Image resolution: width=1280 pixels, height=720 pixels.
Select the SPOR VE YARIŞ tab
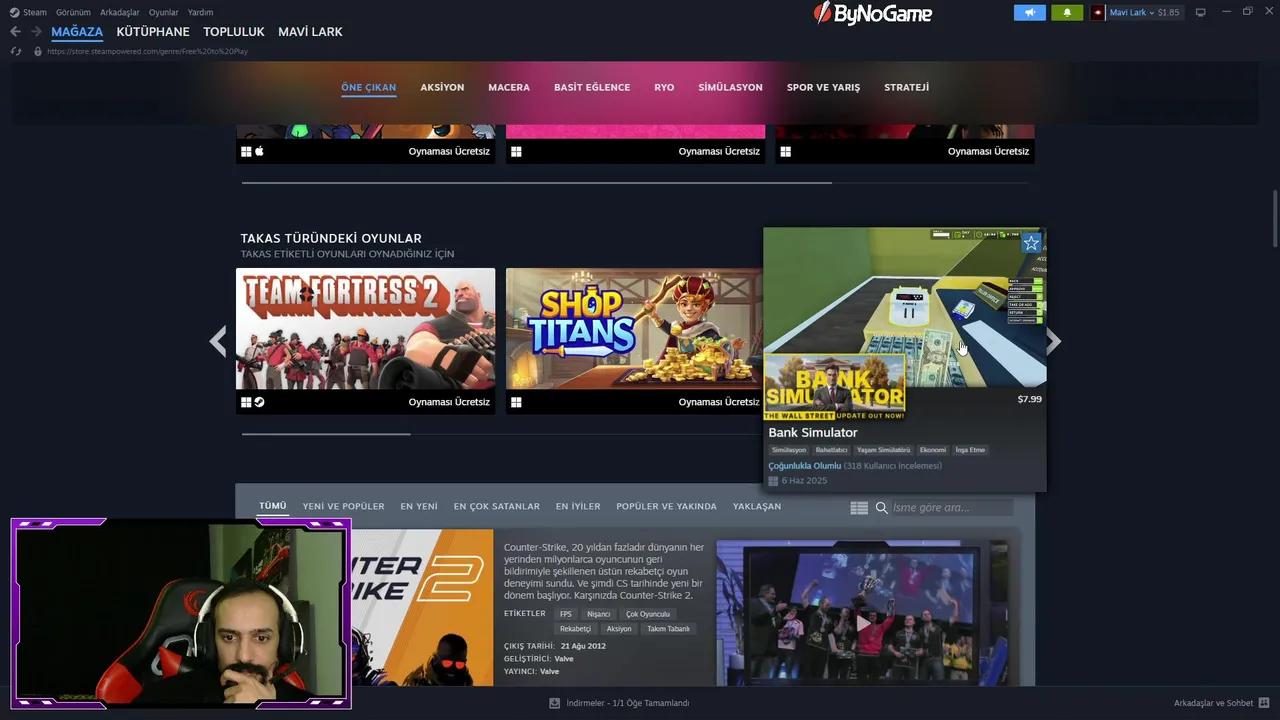[x=823, y=87]
